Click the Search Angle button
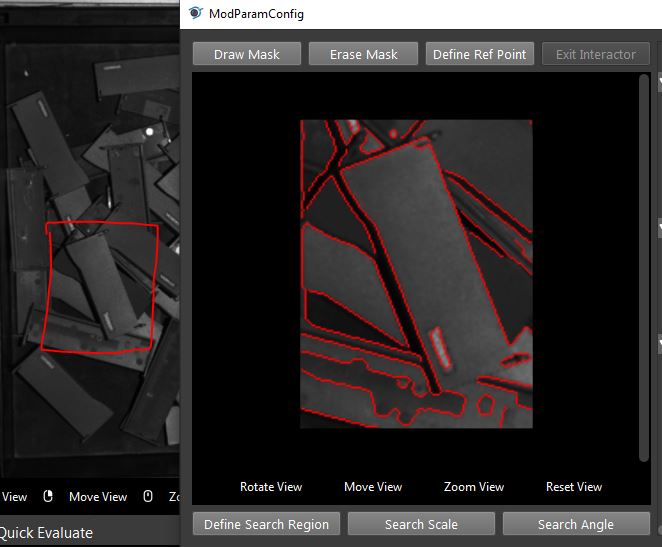662x547 pixels. [x=576, y=524]
